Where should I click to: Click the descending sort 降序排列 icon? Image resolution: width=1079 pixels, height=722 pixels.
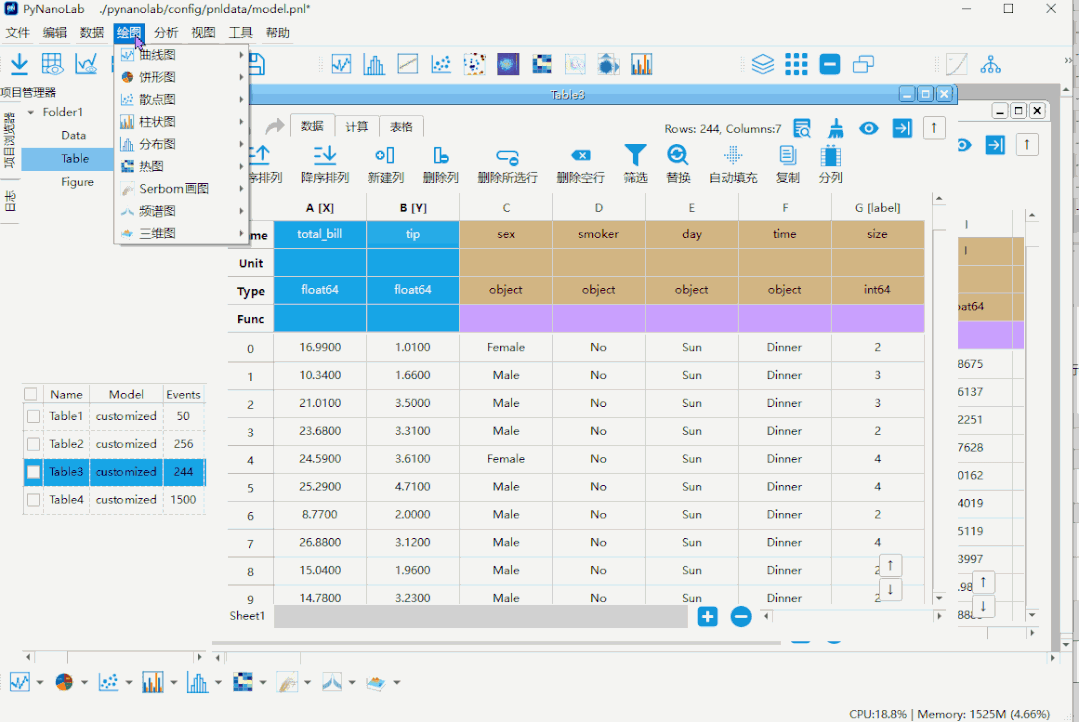[x=325, y=156]
